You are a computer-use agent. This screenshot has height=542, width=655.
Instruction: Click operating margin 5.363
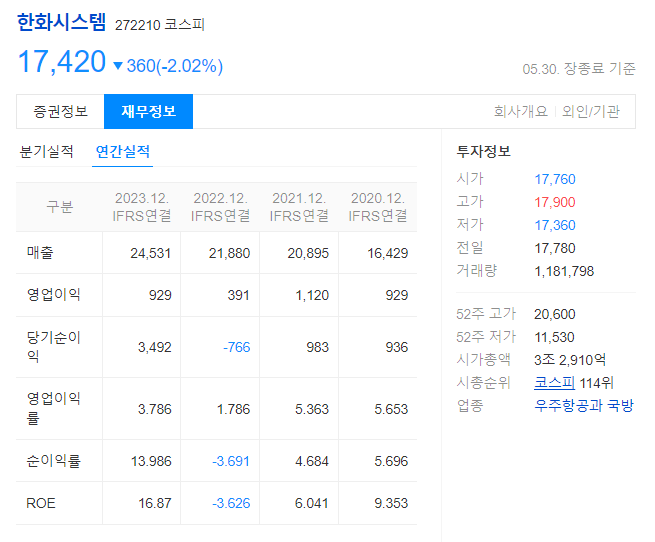[x=312, y=409]
